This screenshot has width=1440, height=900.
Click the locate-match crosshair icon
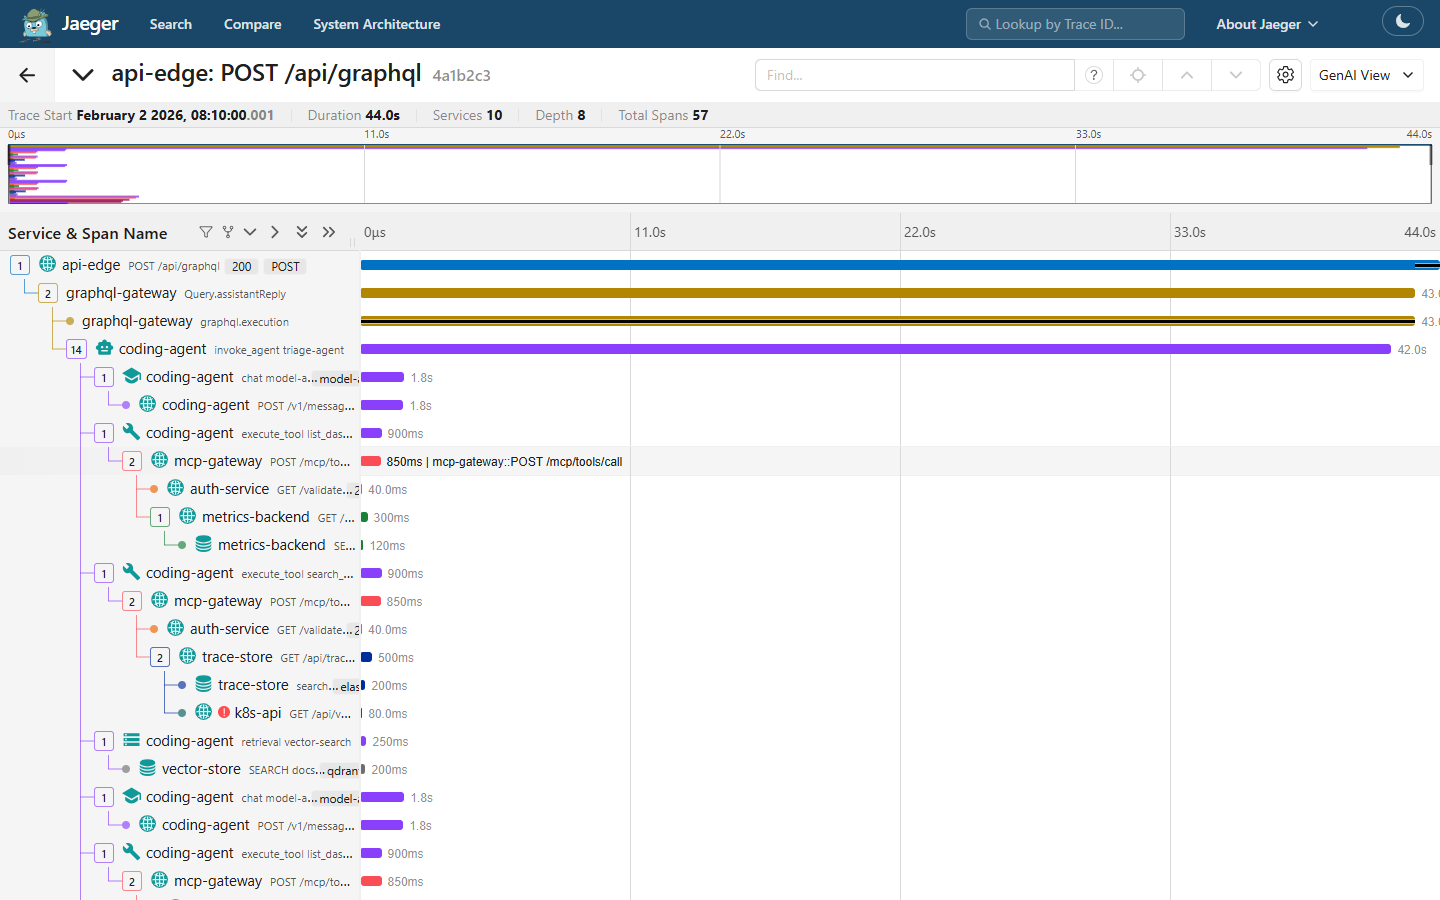(x=1138, y=75)
